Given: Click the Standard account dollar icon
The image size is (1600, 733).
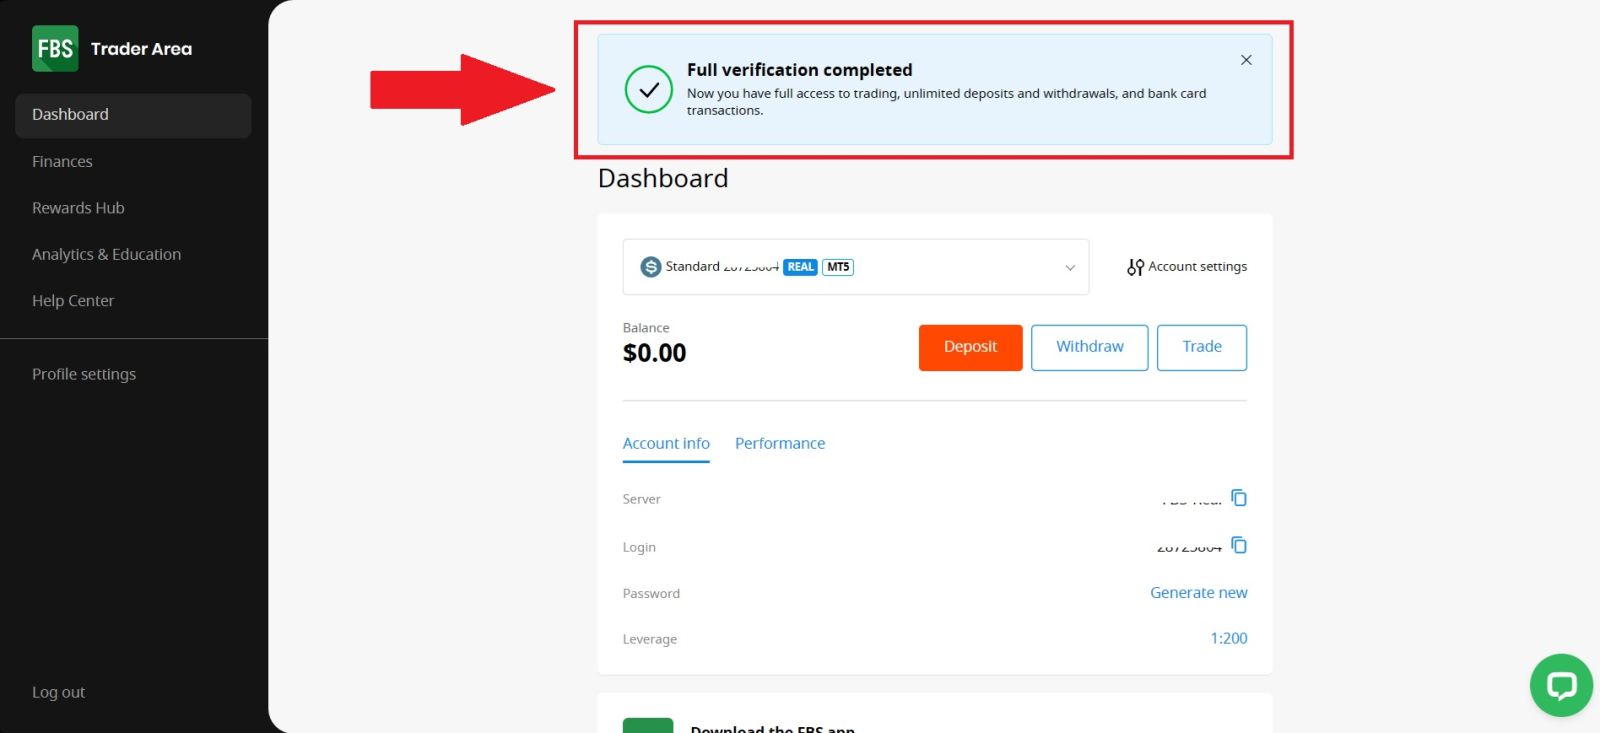Looking at the screenshot, I should pos(651,267).
